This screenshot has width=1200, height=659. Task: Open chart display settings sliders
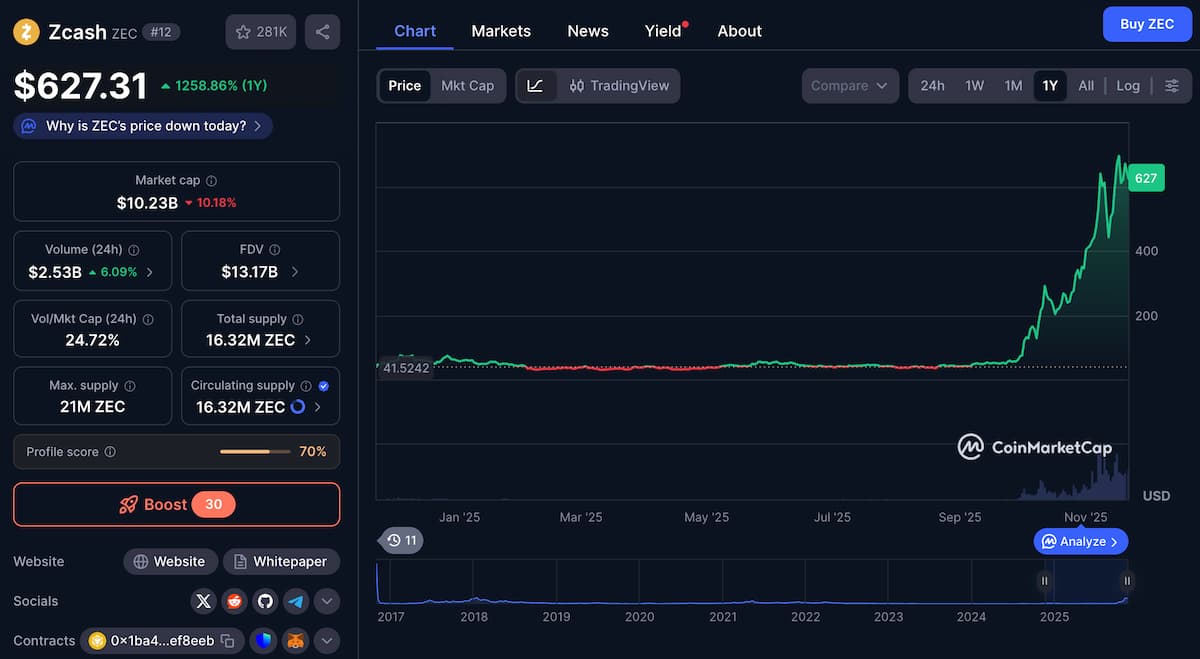(x=1171, y=86)
